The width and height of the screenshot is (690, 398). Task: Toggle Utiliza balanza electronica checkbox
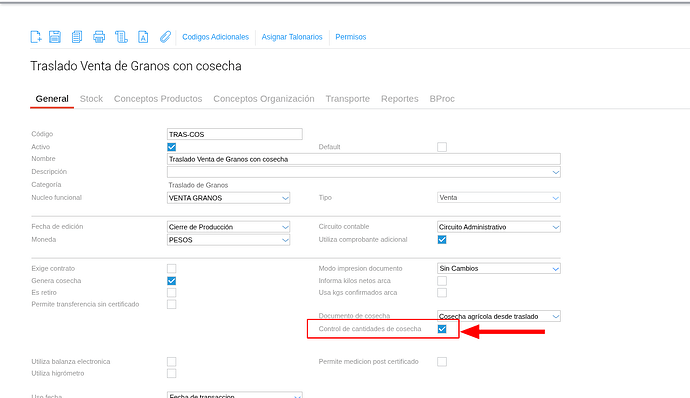tap(172, 361)
